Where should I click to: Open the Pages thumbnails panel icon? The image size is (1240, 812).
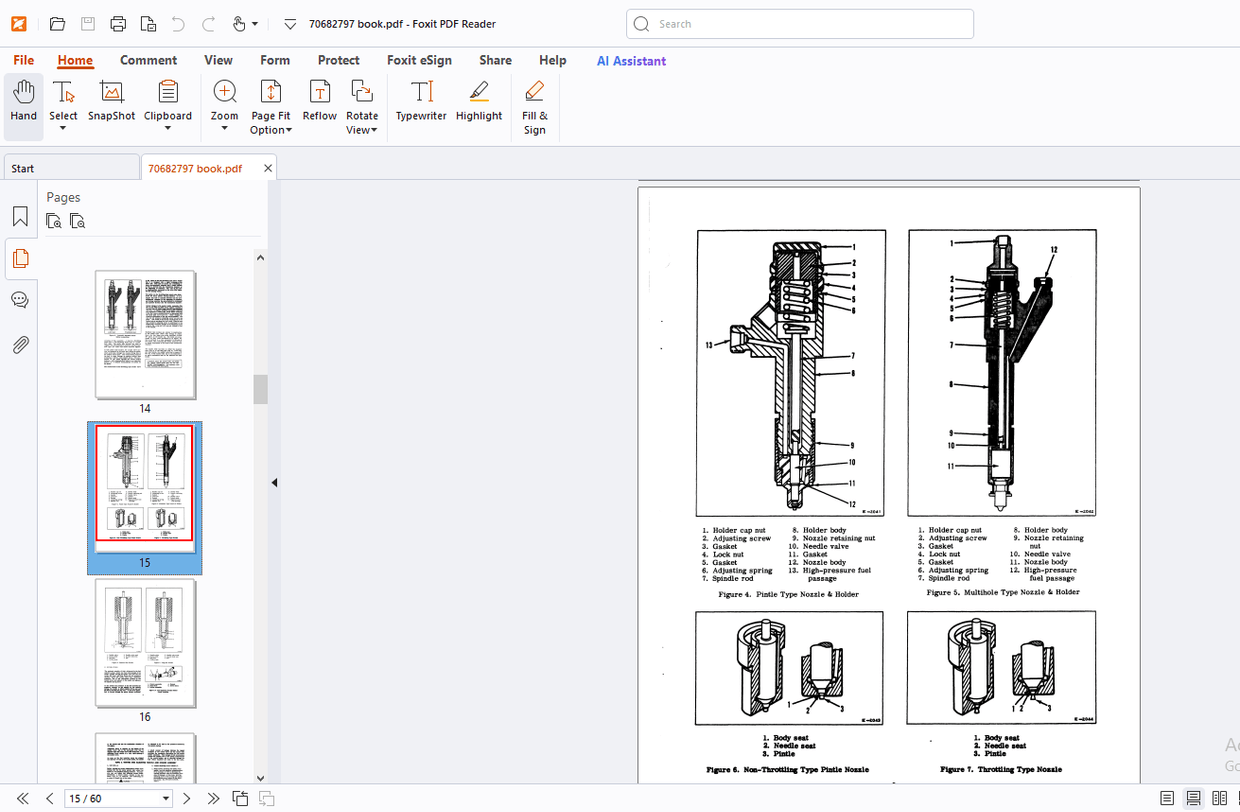(x=20, y=258)
